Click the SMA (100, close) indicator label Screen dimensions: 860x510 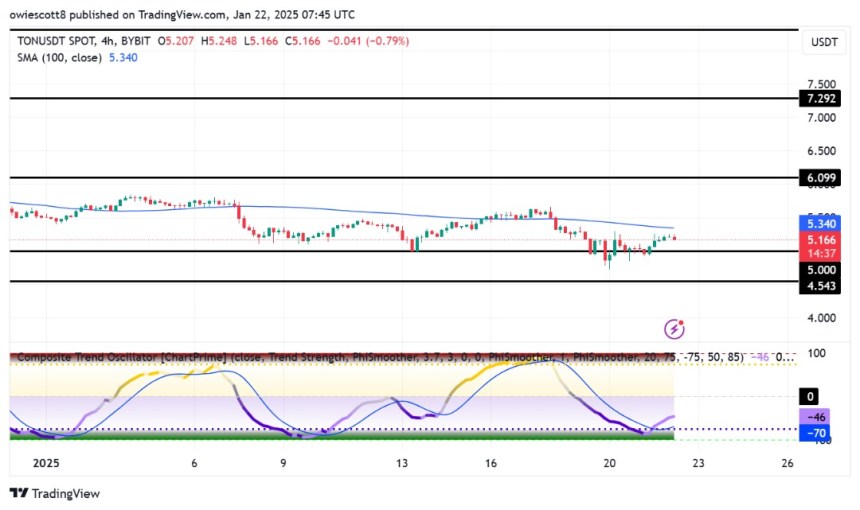pyautogui.click(x=59, y=58)
